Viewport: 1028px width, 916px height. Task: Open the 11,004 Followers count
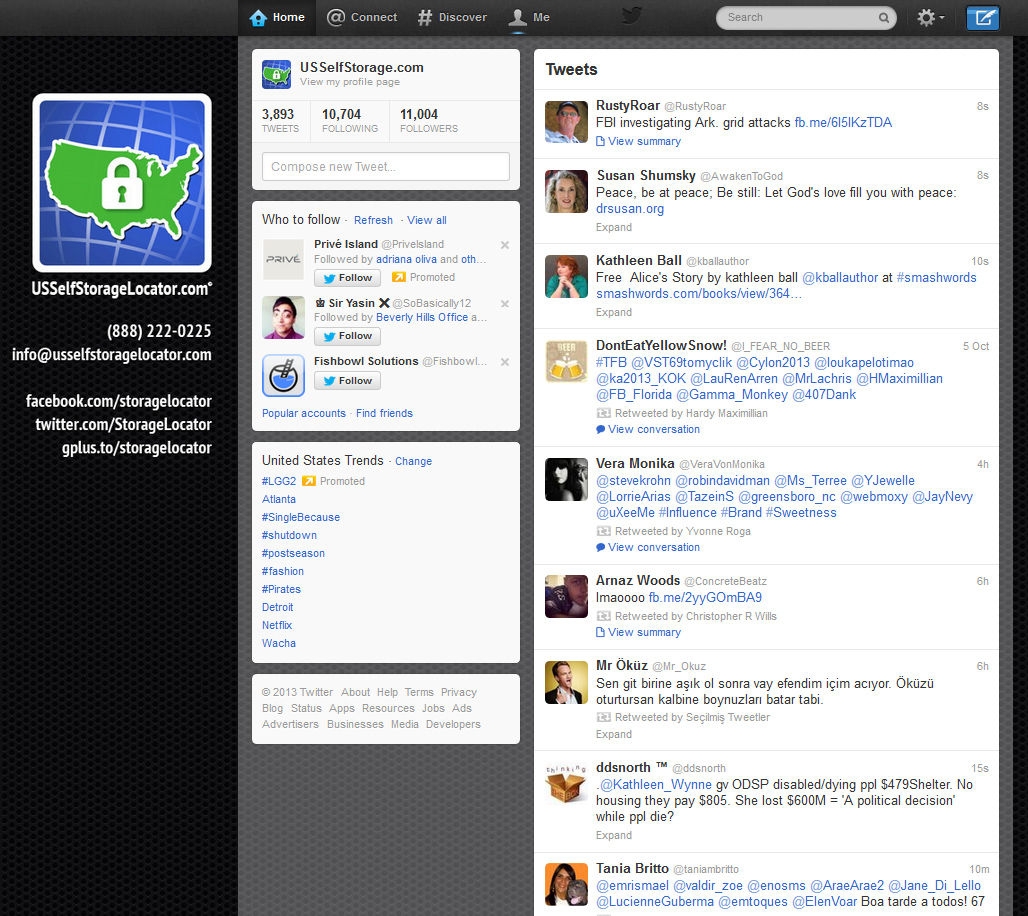point(429,121)
